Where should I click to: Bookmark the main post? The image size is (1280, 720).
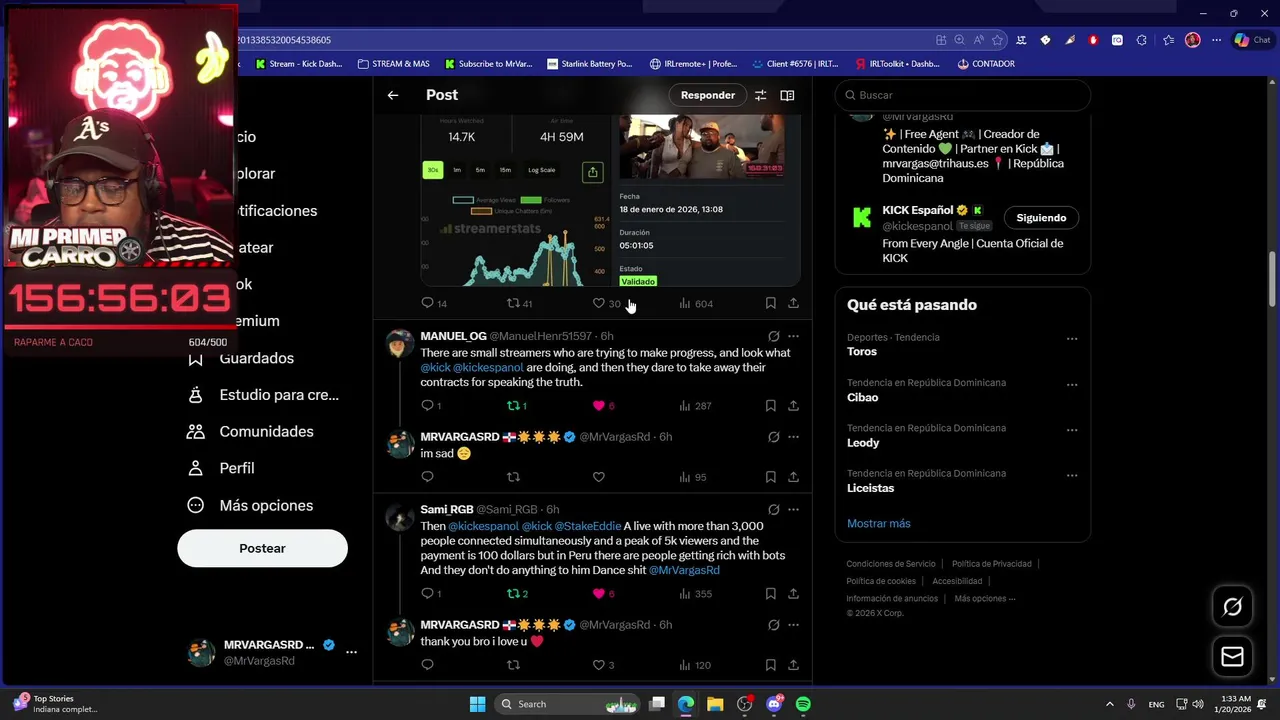coord(770,303)
